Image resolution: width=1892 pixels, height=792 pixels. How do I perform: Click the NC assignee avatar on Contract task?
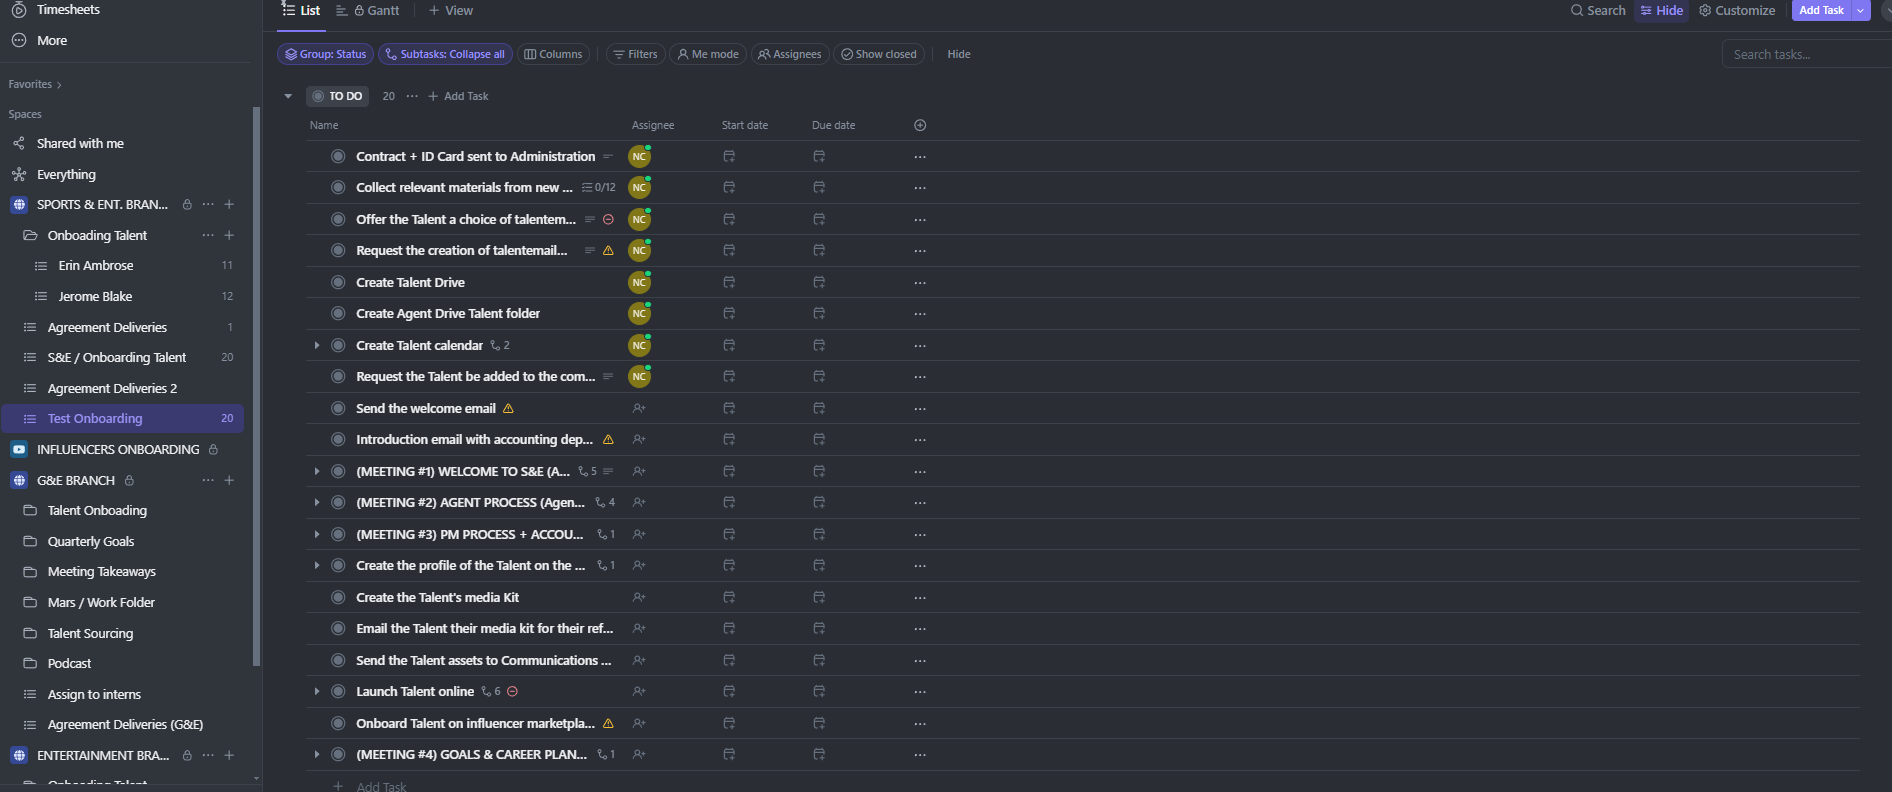click(639, 157)
